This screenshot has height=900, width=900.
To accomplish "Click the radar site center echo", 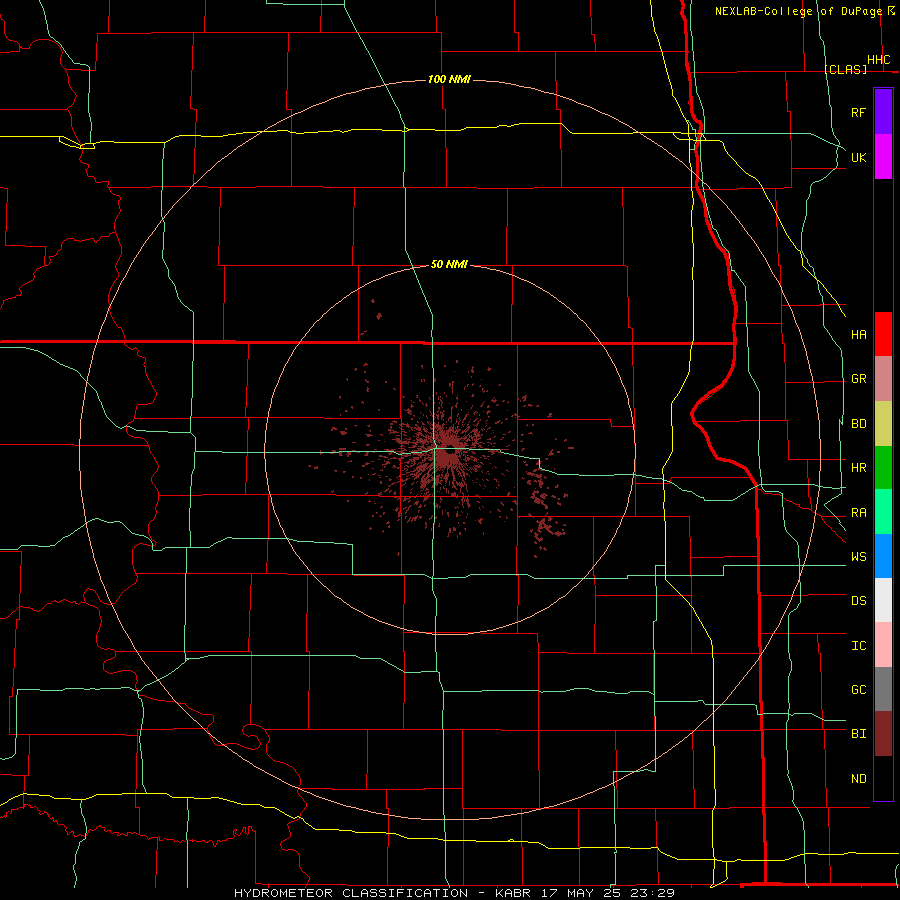I will 450,450.
